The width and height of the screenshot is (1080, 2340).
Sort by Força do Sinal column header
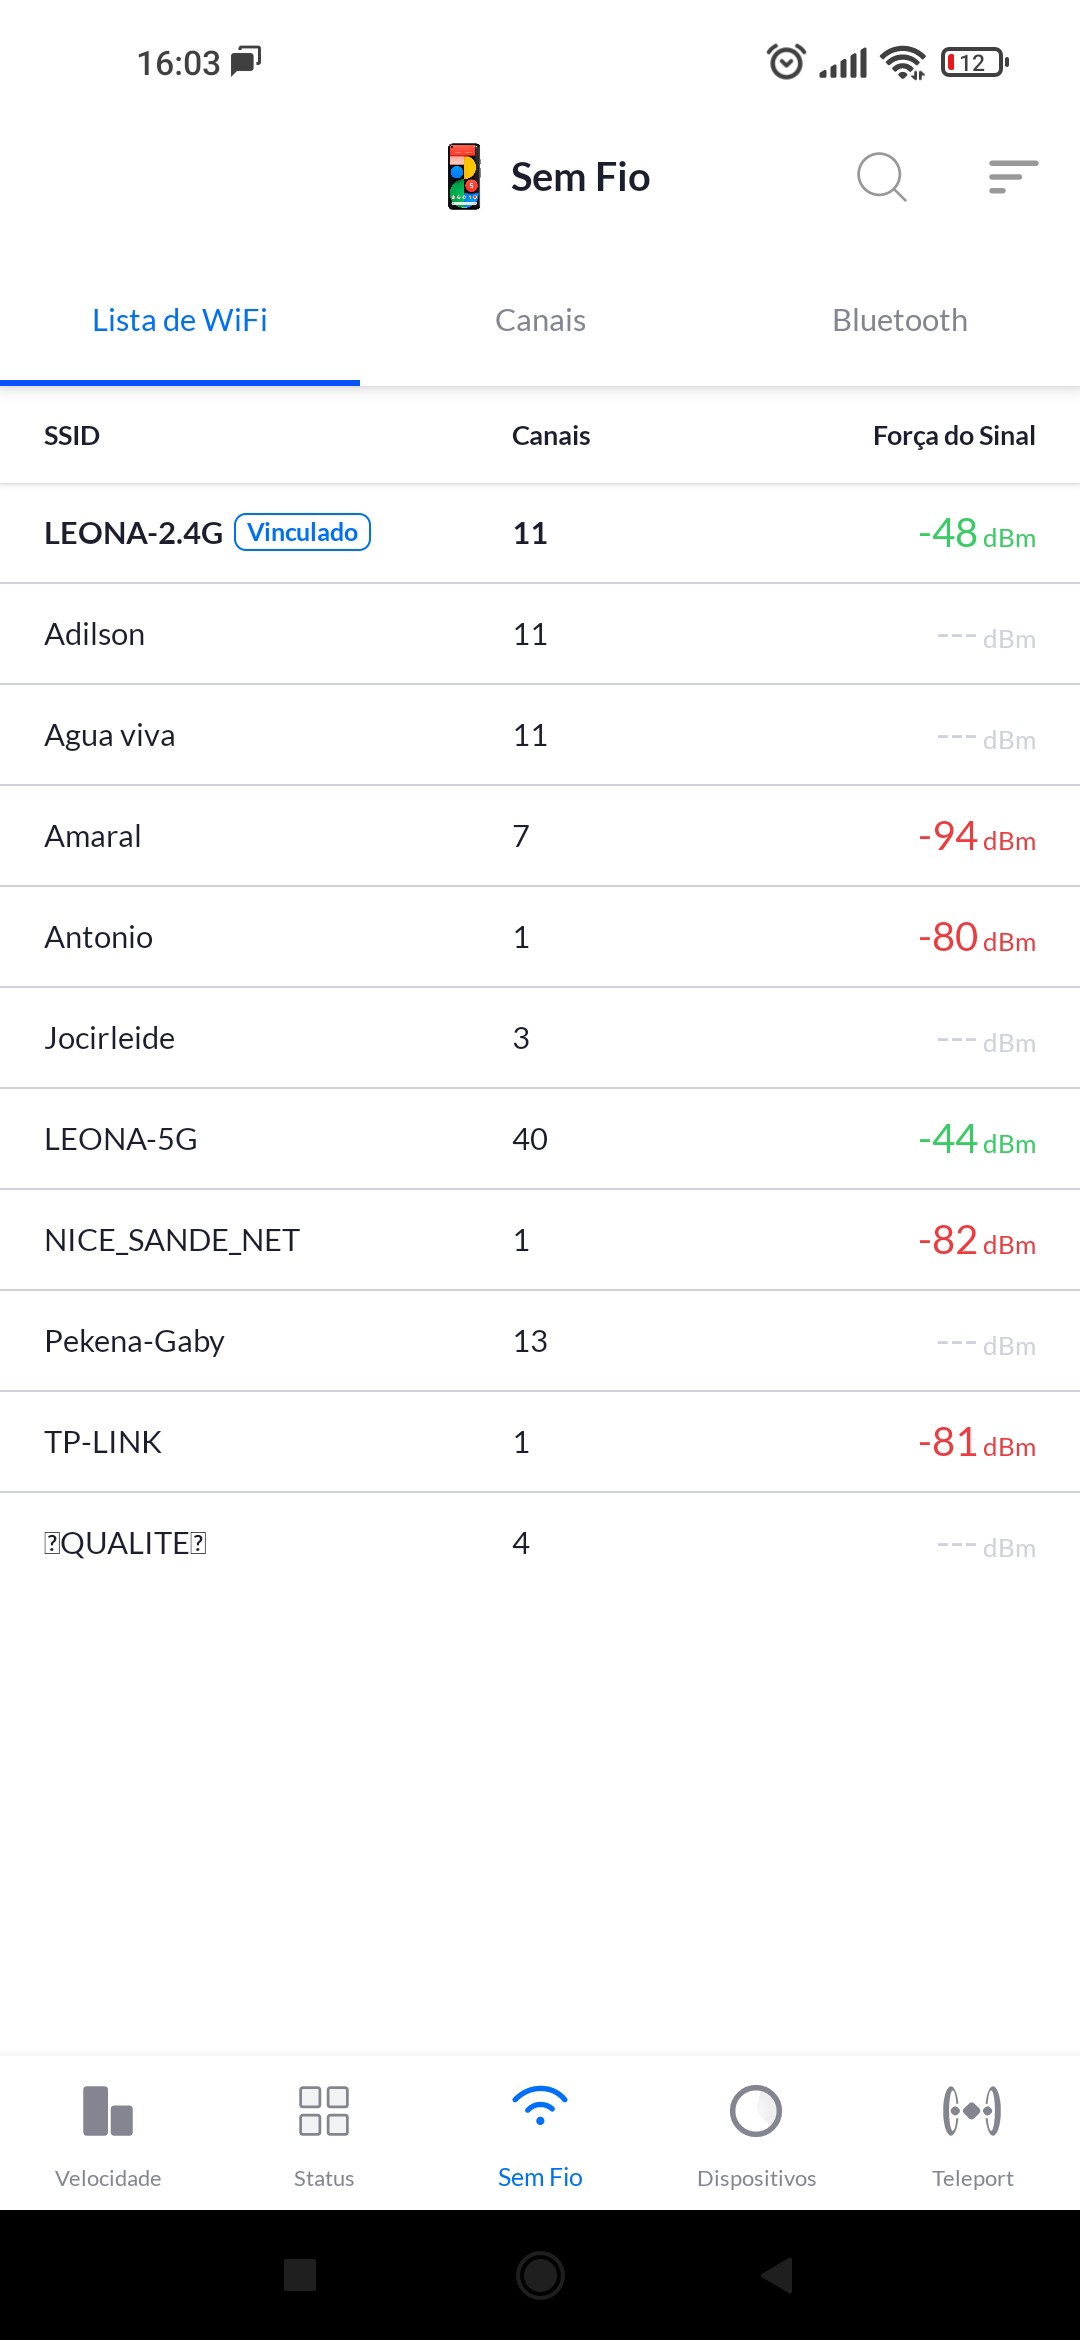click(x=953, y=436)
